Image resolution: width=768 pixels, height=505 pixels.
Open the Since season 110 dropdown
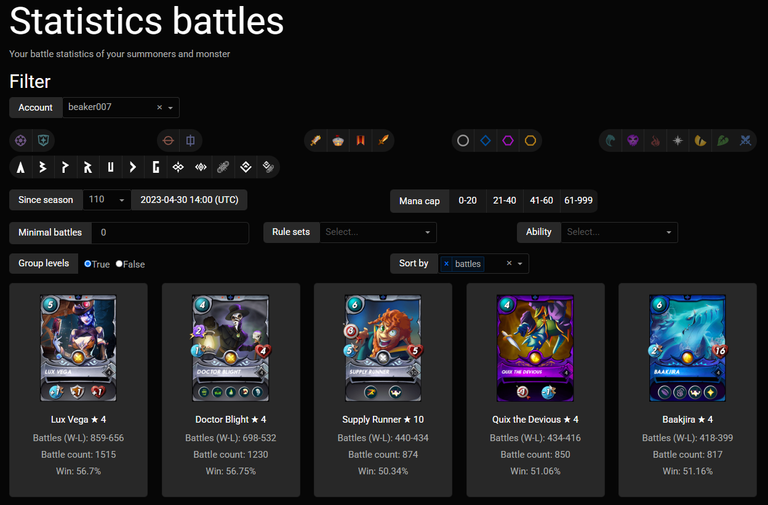(107, 200)
